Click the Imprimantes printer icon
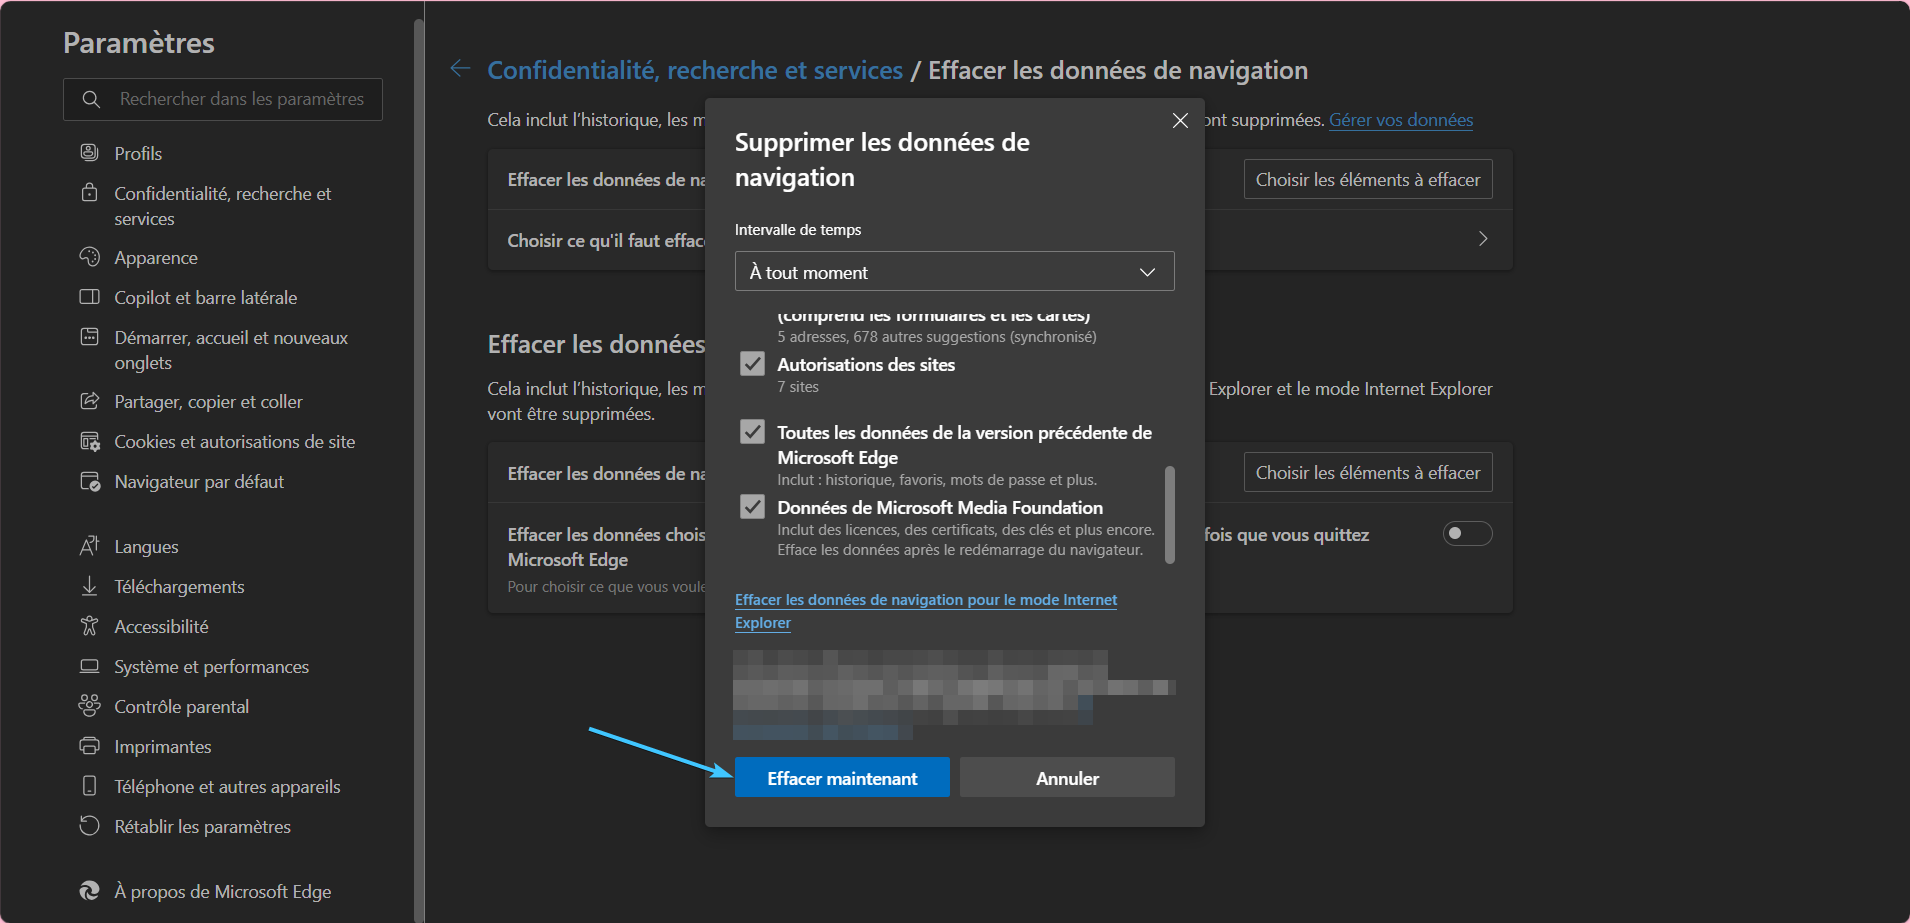 89,746
